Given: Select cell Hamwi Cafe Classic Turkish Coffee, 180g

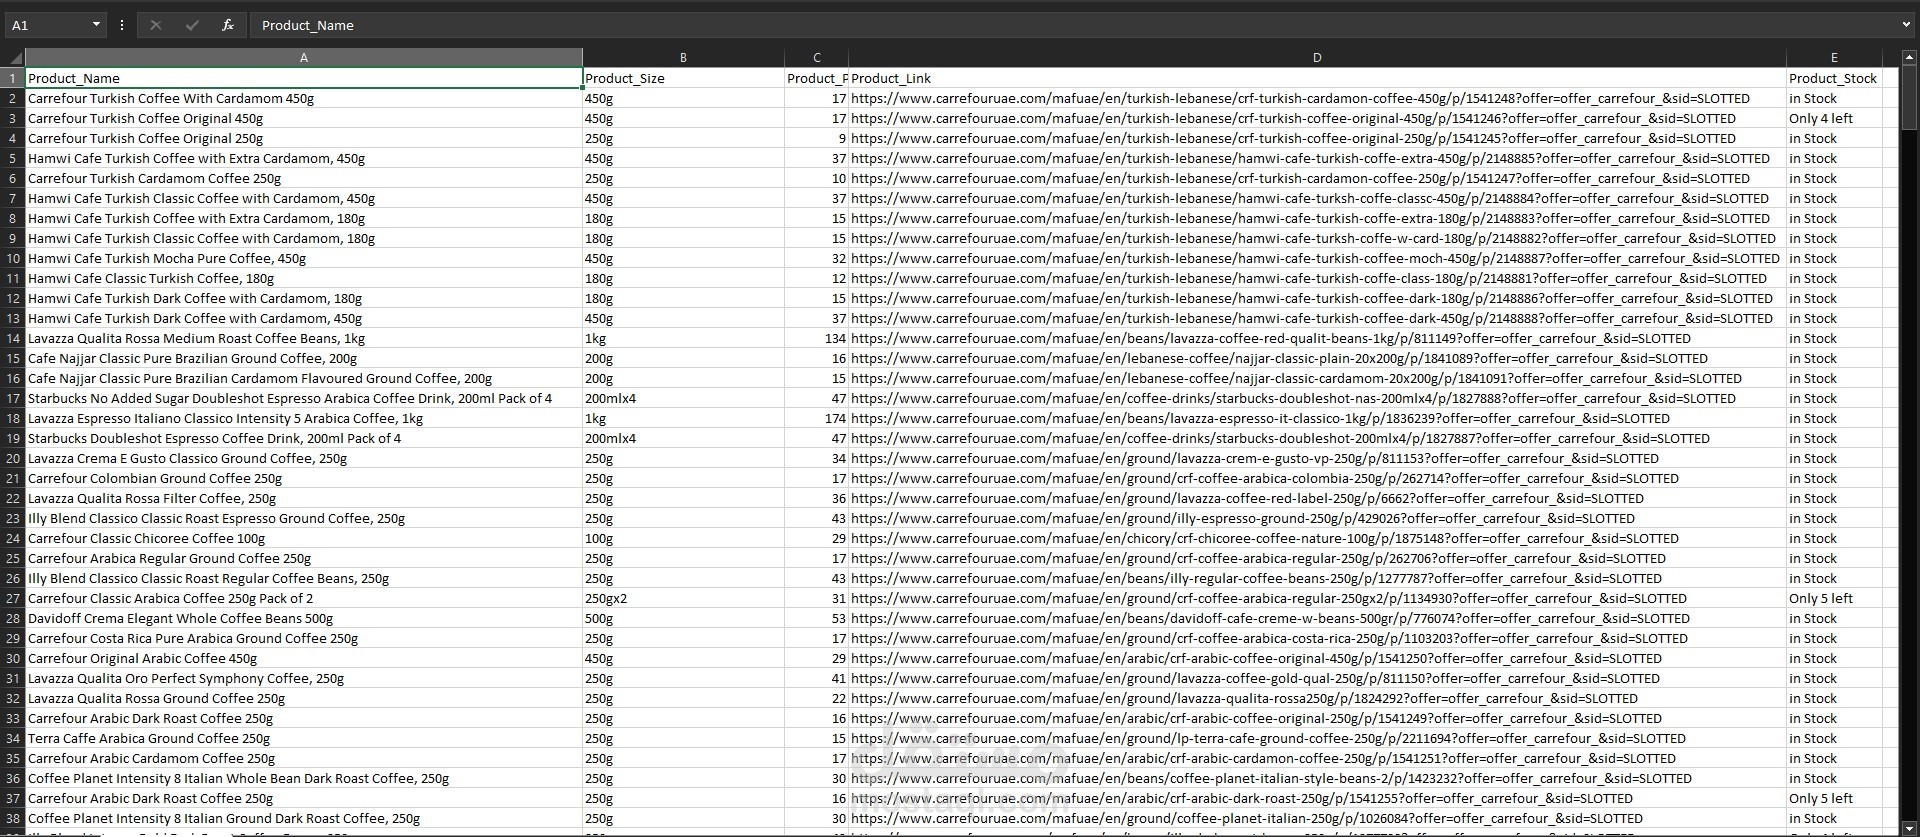Looking at the screenshot, I should (x=304, y=278).
